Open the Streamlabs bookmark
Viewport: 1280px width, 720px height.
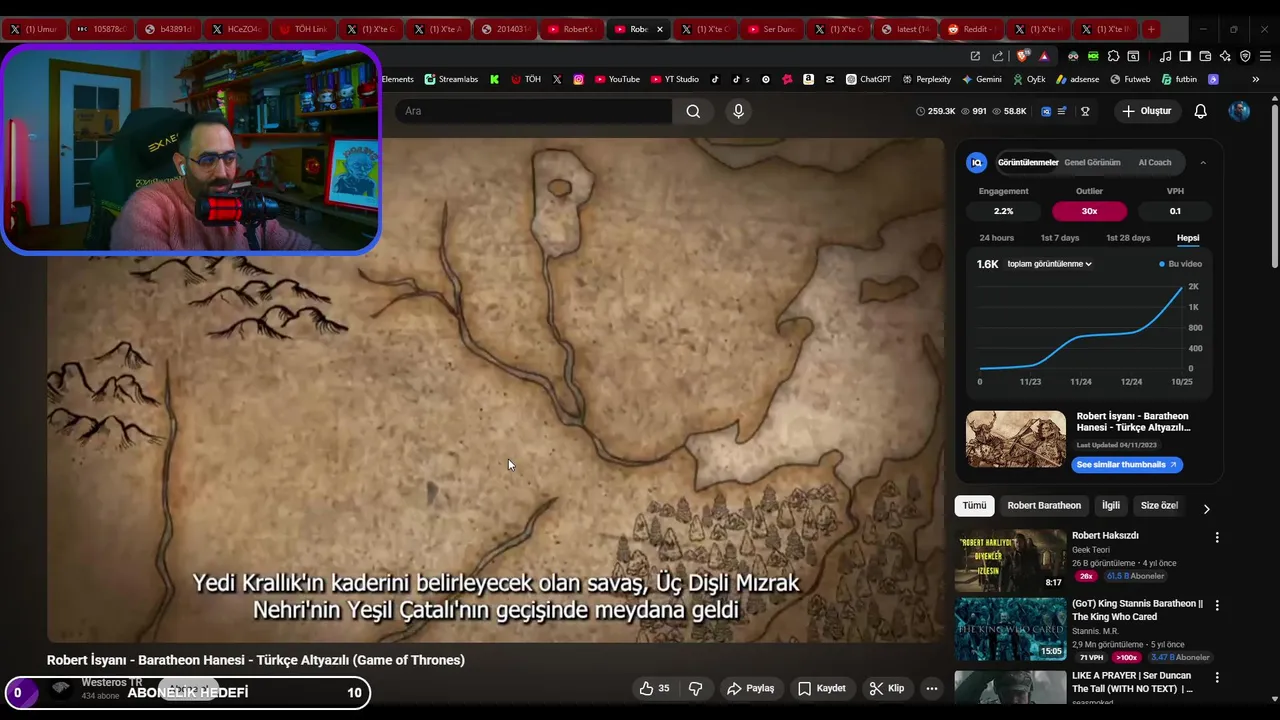[x=451, y=79]
